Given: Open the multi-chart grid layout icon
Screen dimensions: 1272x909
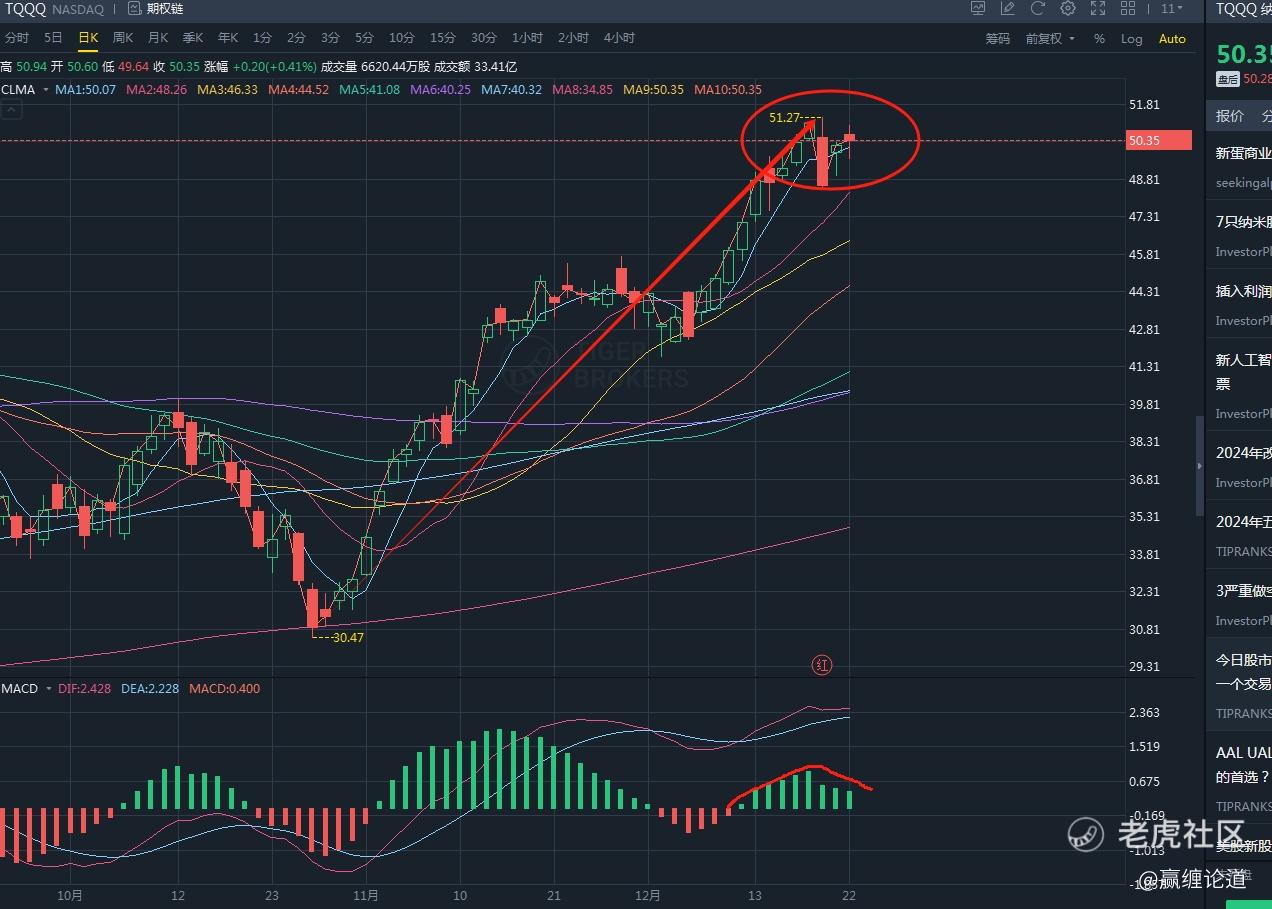Looking at the screenshot, I should 1129,9.
